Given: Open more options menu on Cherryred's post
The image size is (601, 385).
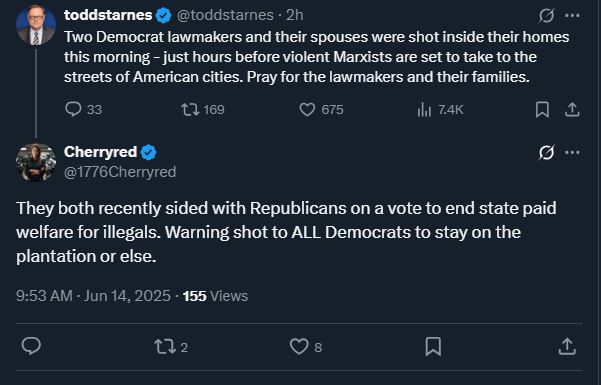Looking at the screenshot, I should click(x=572, y=153).
